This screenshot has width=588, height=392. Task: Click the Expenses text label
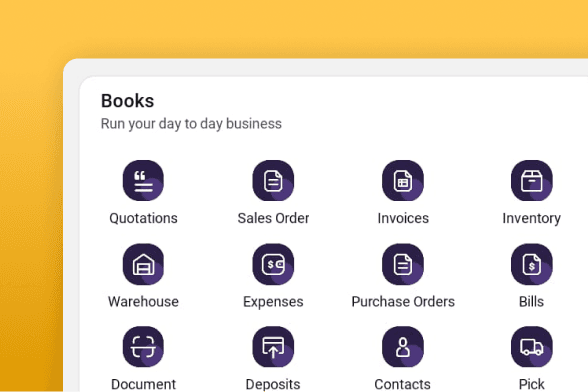click(x=273, y=302)
